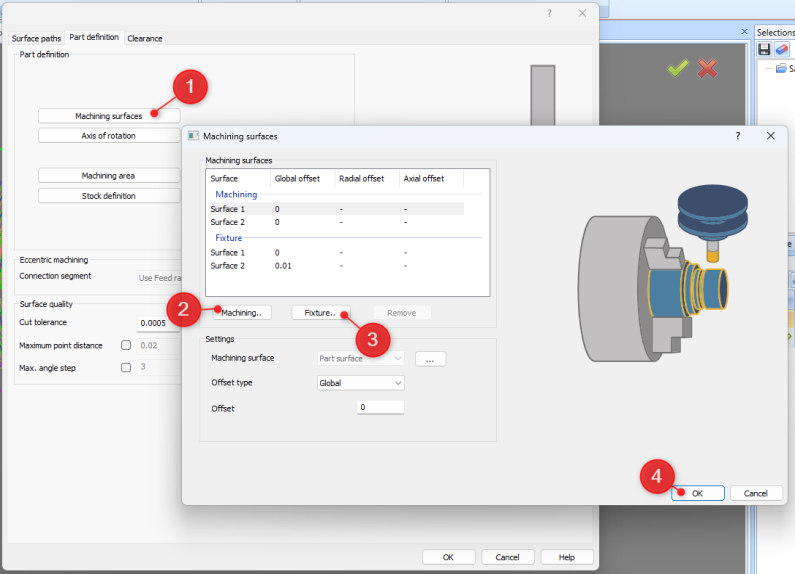Click the blue folder icon in Selections tree
Viewport: 795px width, 574px height.
781,68
